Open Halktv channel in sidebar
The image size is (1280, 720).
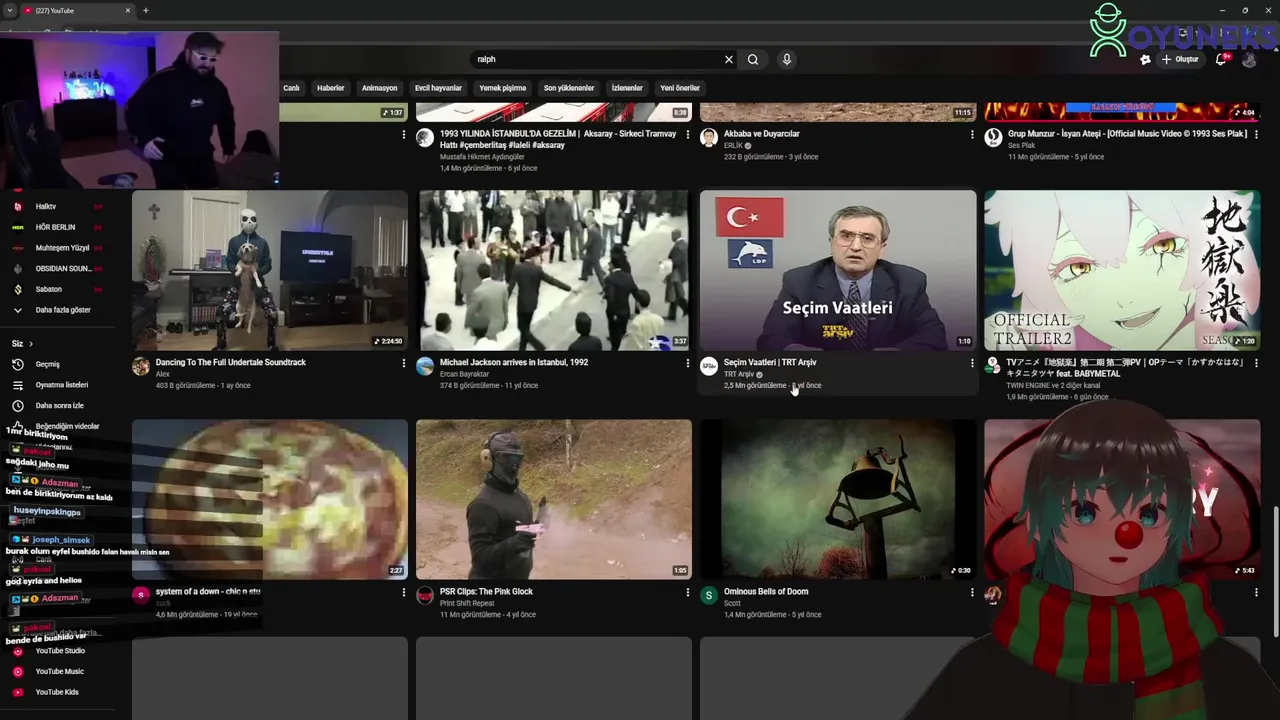coord(45,206)
